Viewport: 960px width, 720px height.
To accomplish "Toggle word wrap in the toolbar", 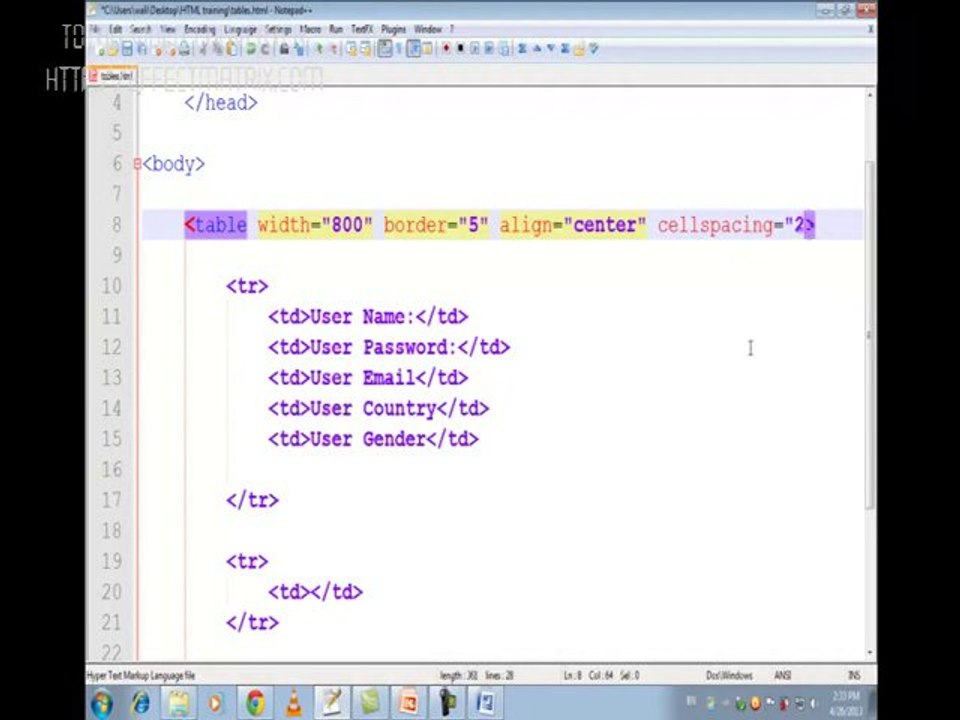I will click(x=384, y=48).
